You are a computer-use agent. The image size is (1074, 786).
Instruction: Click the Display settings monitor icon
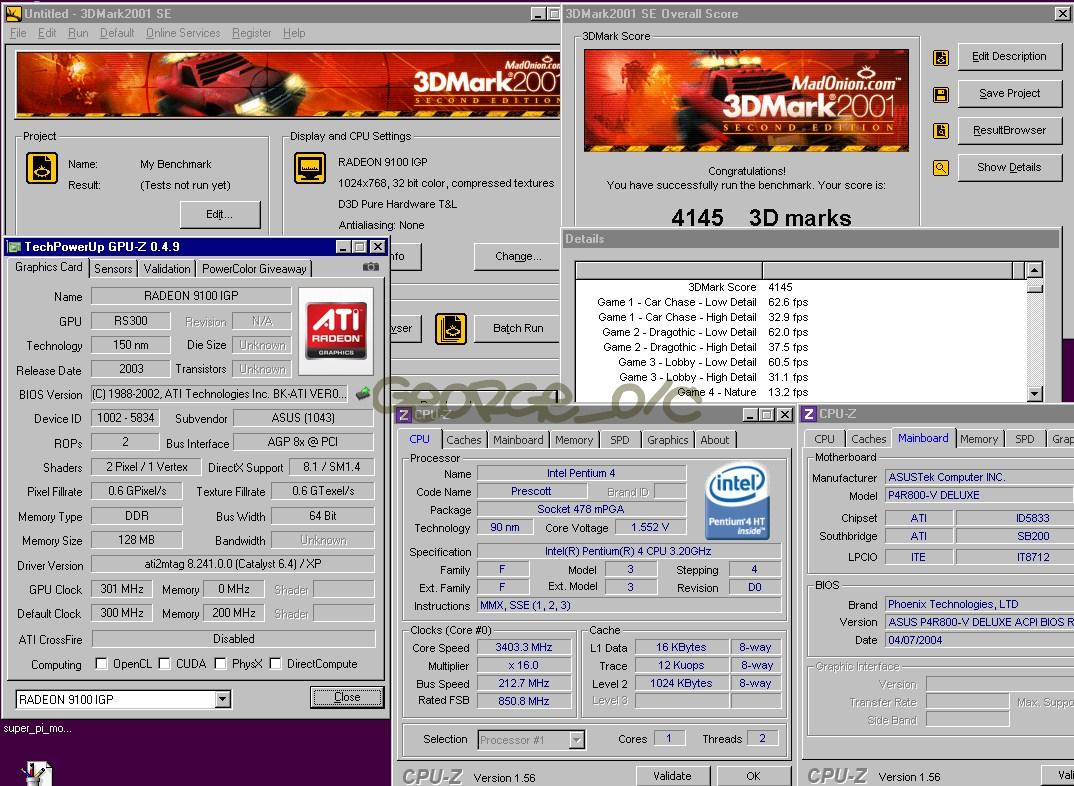[x=310, y=168]
